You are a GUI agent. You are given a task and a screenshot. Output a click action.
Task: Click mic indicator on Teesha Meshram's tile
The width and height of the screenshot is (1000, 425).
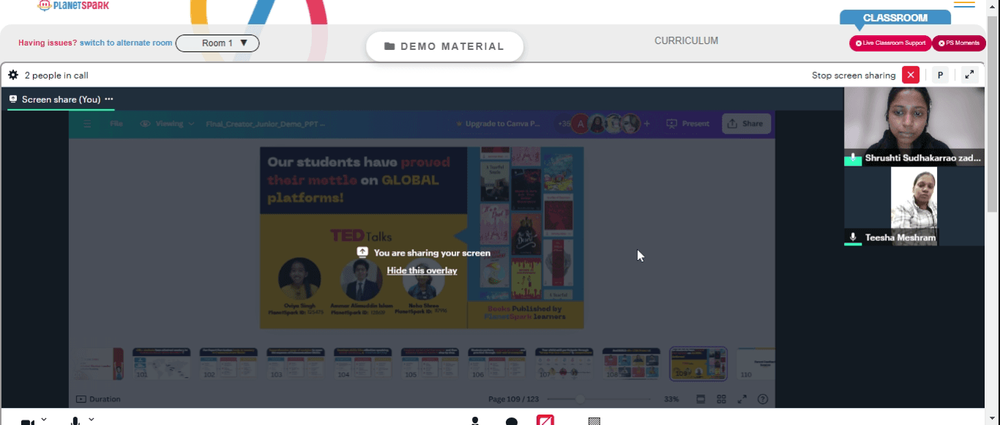853,237
